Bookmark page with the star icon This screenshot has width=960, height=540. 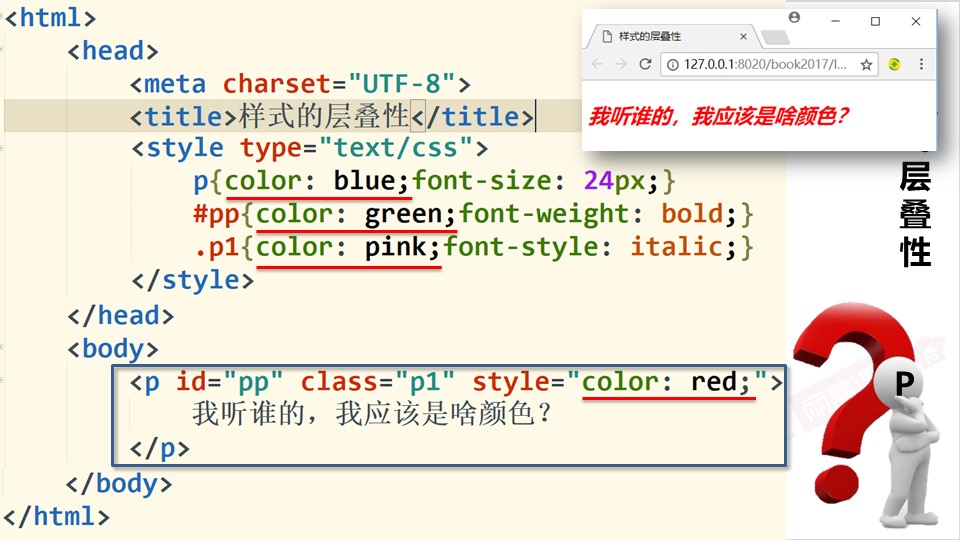(x=866, y=64)
